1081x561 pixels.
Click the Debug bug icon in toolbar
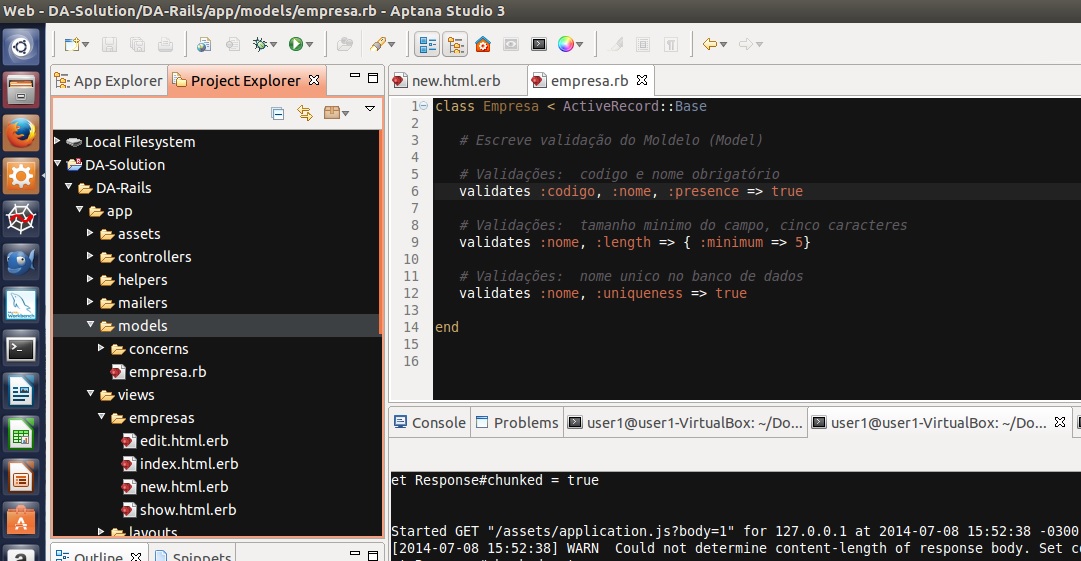tap(261, 44)
